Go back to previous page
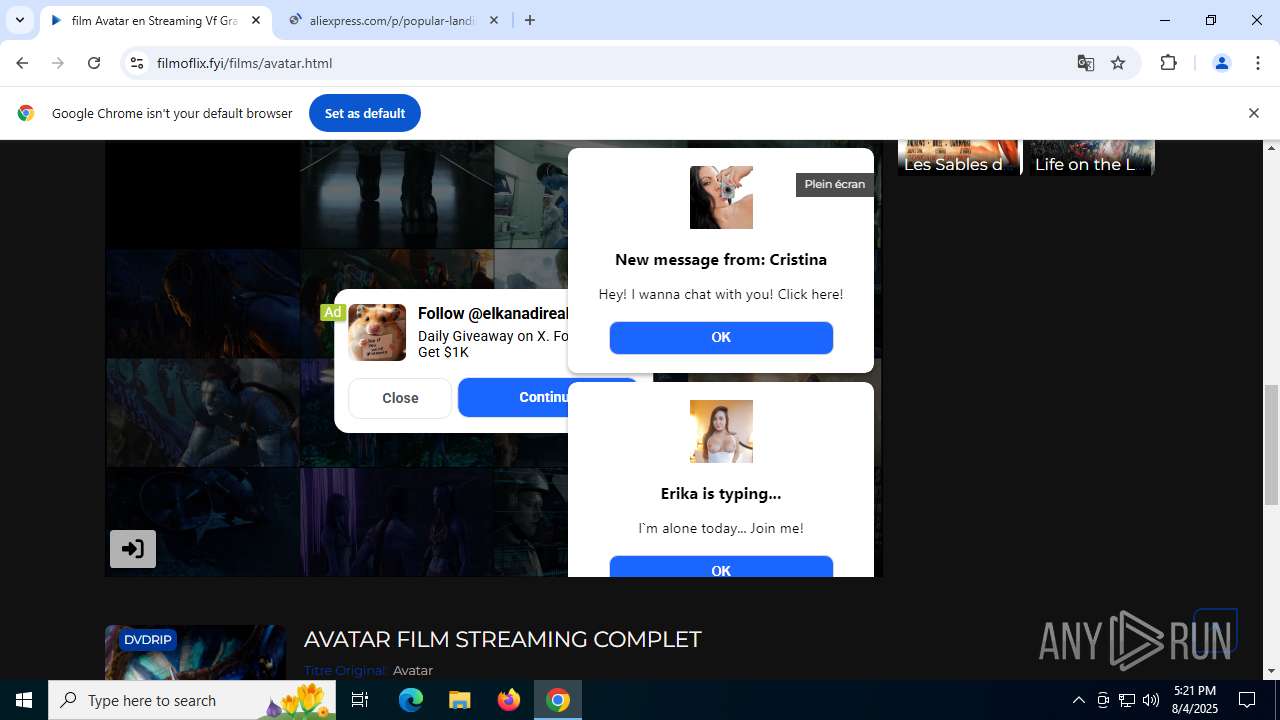This screenshot has height=720, width=1280. (22, 63)
